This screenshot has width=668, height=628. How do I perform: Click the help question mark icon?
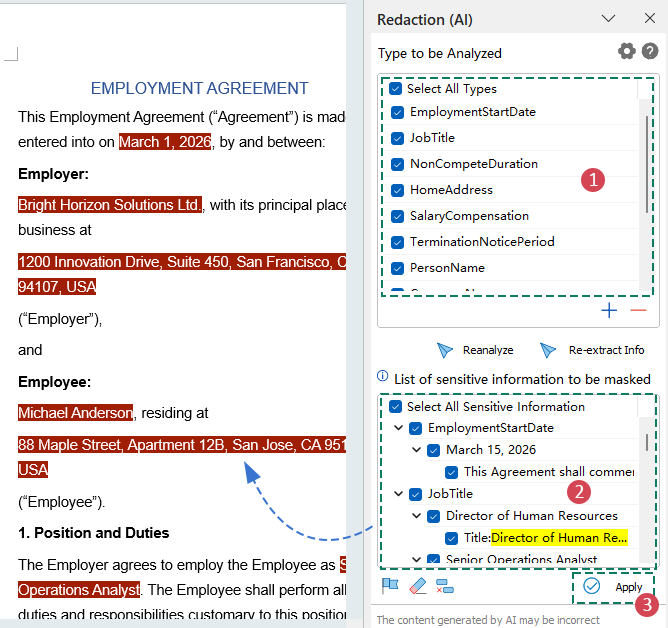click(649, 52)
